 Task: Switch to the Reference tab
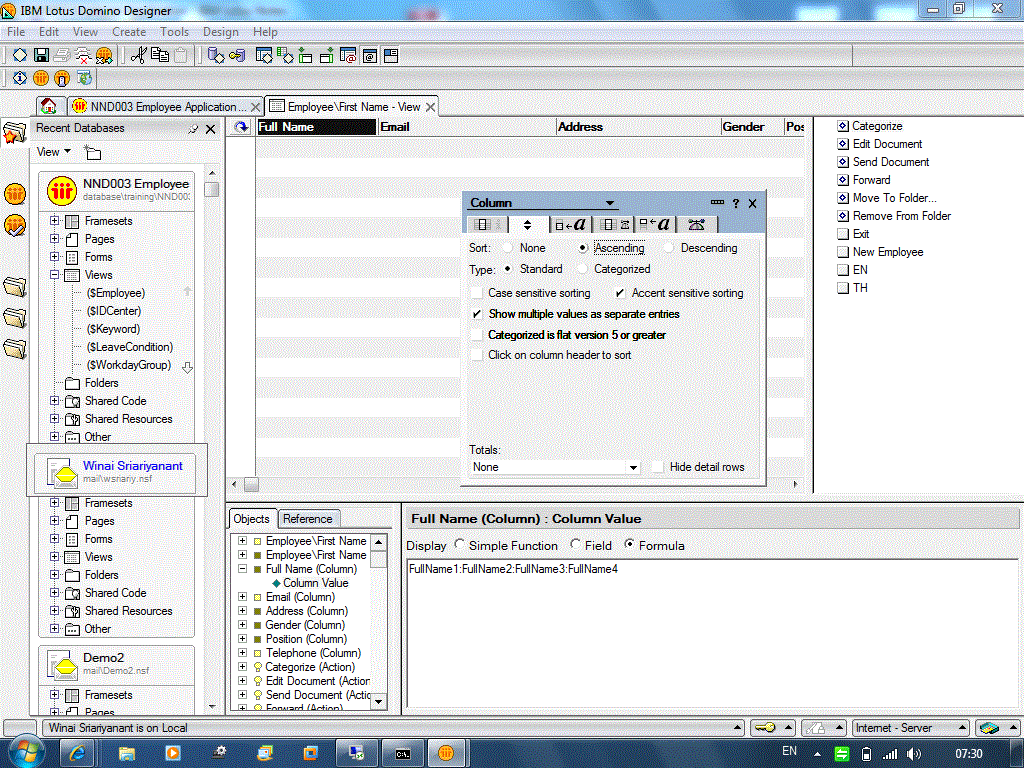308,519
